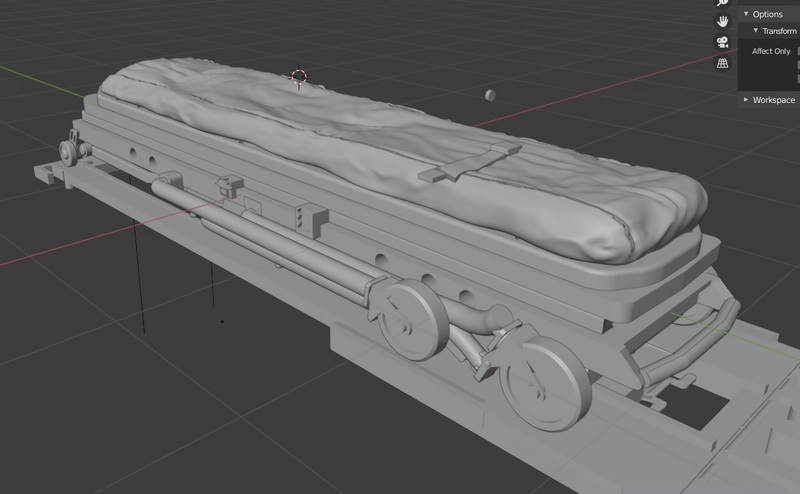Click the Options panel header label

[x=768, y=14]
